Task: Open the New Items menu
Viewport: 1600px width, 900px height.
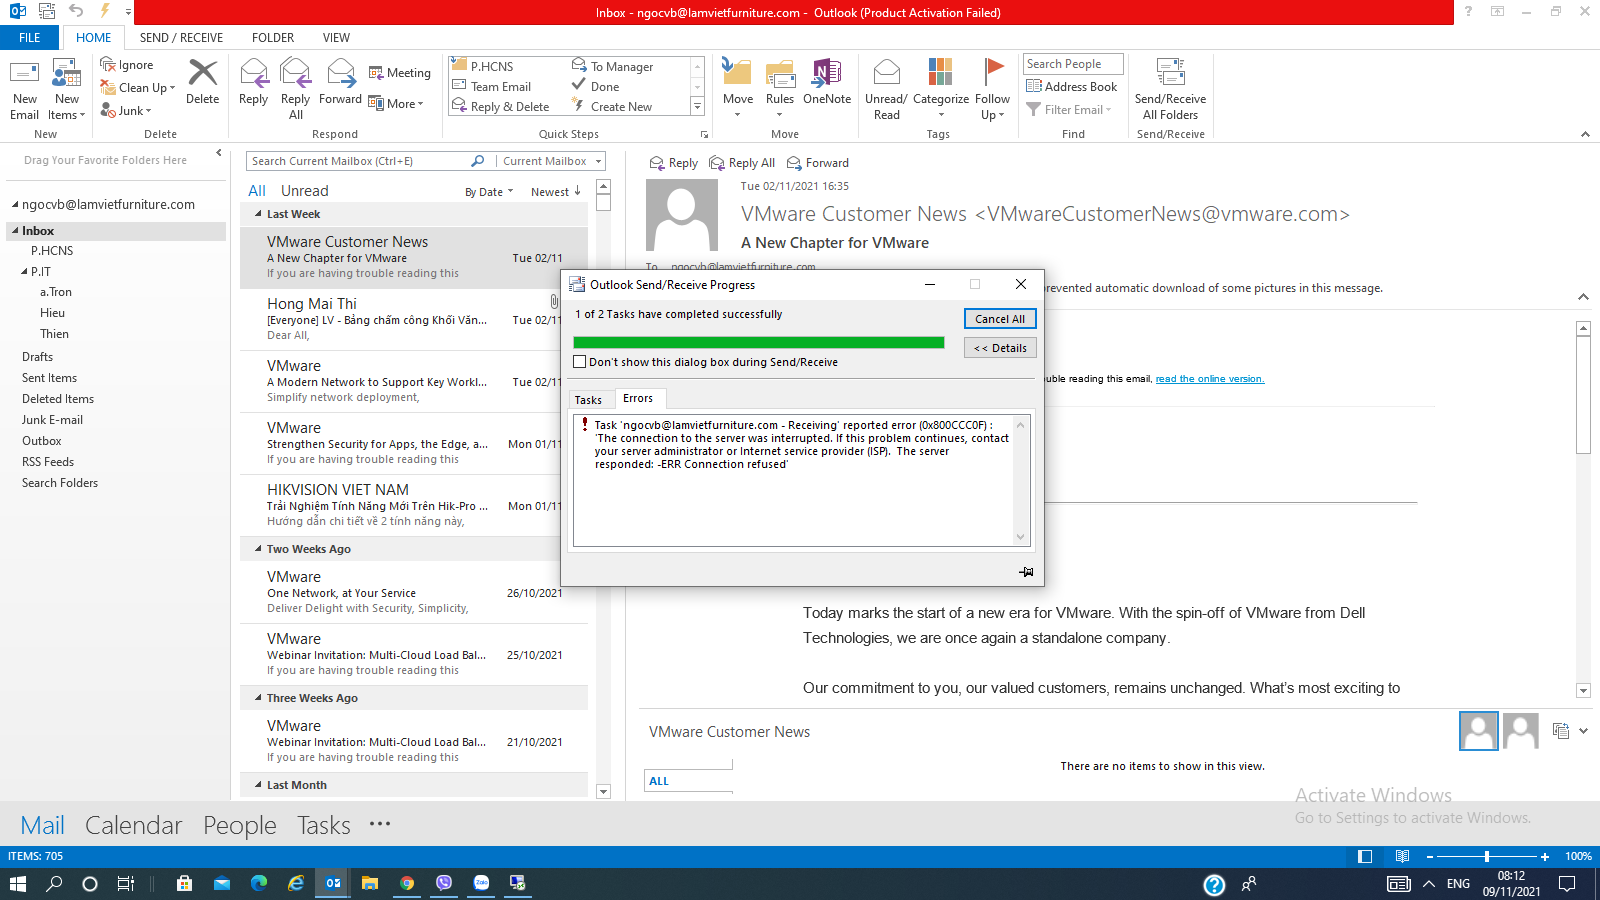Action: [x=66, y=90]
